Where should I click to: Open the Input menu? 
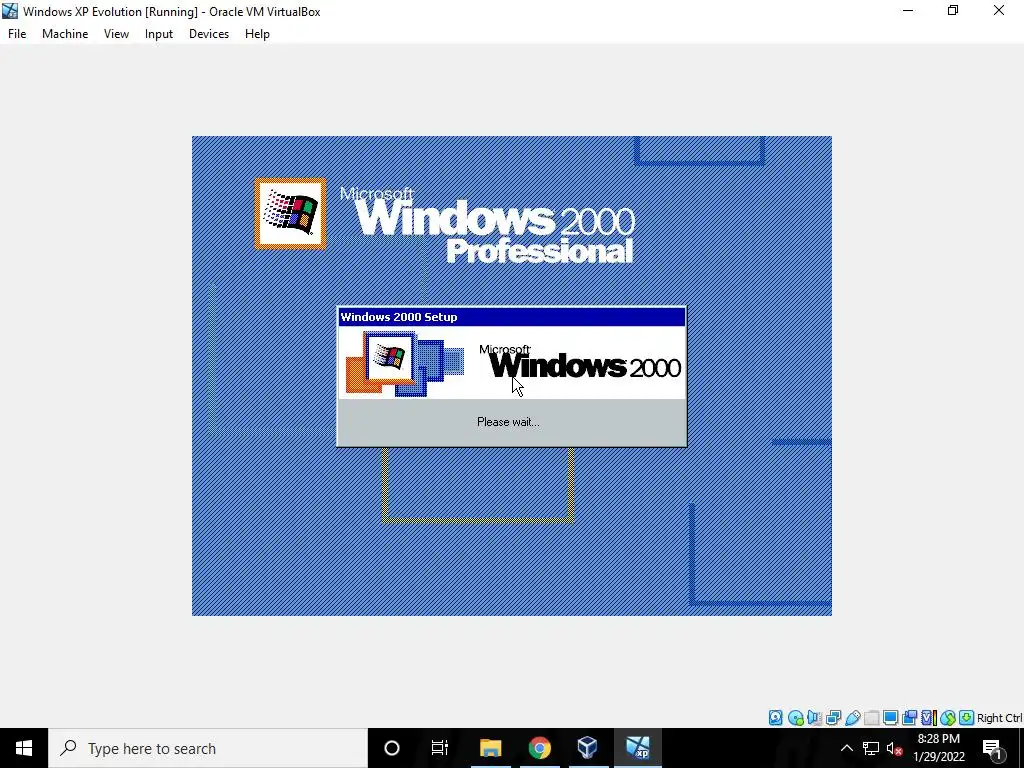click(159, 34)
